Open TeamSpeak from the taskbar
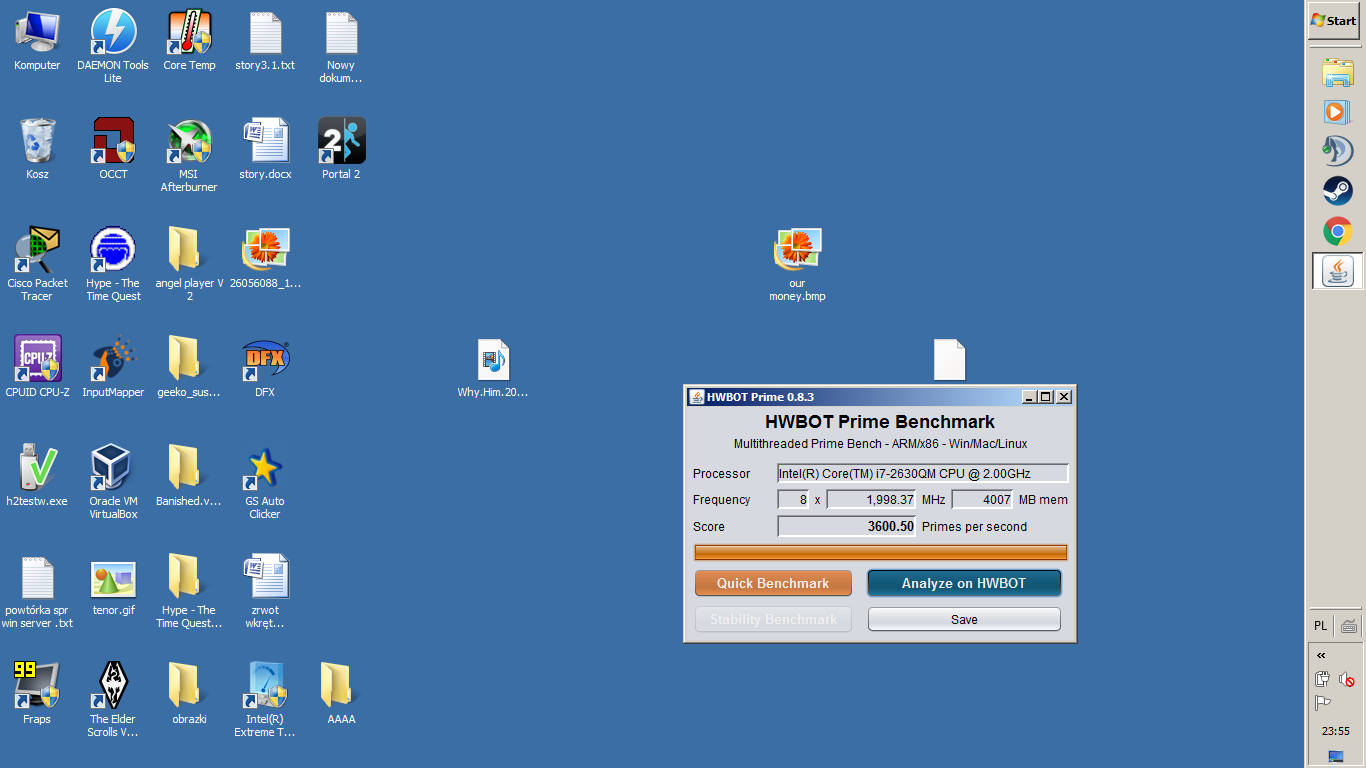This screenshot has width=1366, height=768. click(x=1337, y=150)
